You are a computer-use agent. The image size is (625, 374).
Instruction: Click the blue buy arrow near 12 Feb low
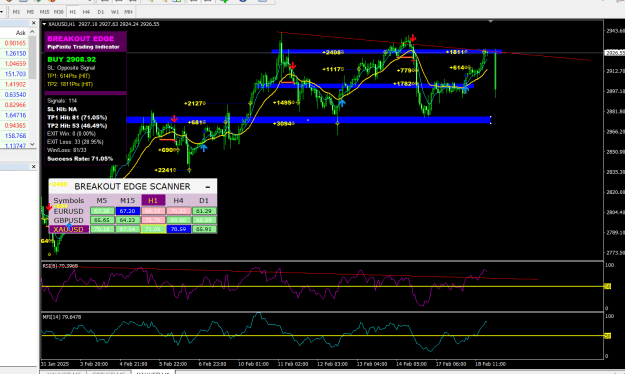click(x=342, y=103)
